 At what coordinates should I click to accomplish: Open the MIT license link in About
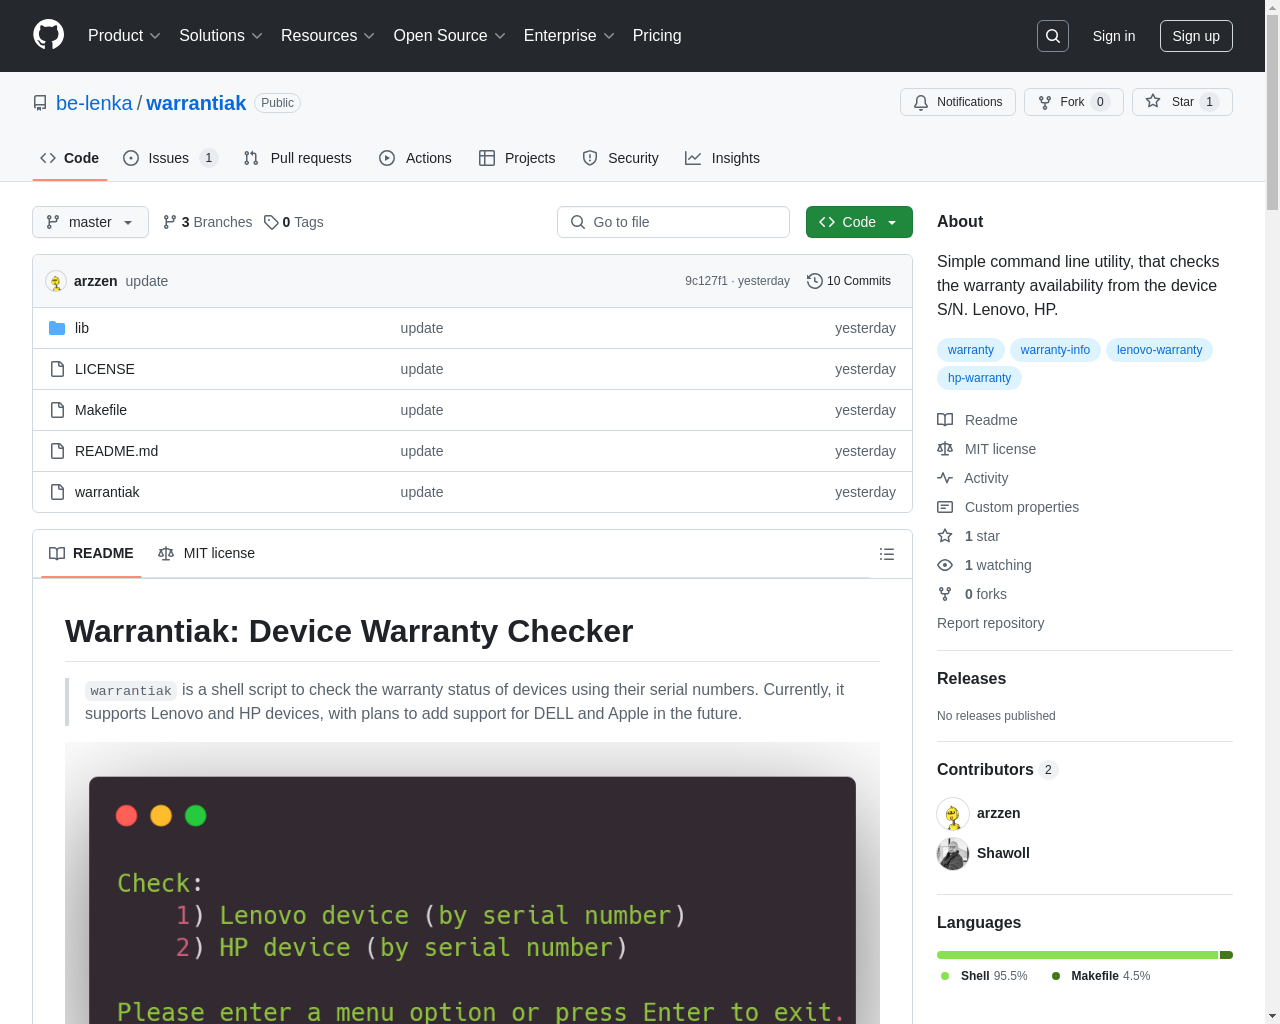point(986,449)
